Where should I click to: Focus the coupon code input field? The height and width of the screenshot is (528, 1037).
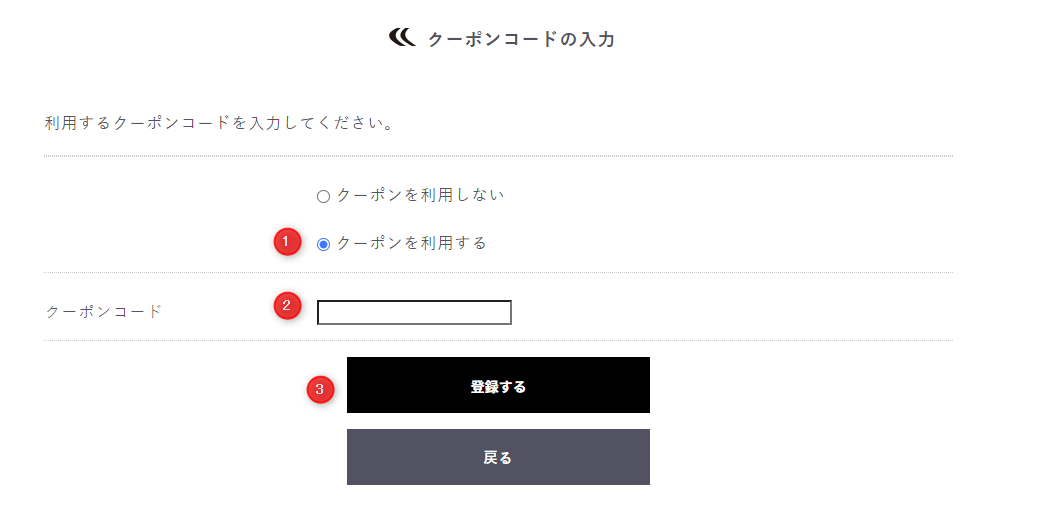tap(414, 313)
